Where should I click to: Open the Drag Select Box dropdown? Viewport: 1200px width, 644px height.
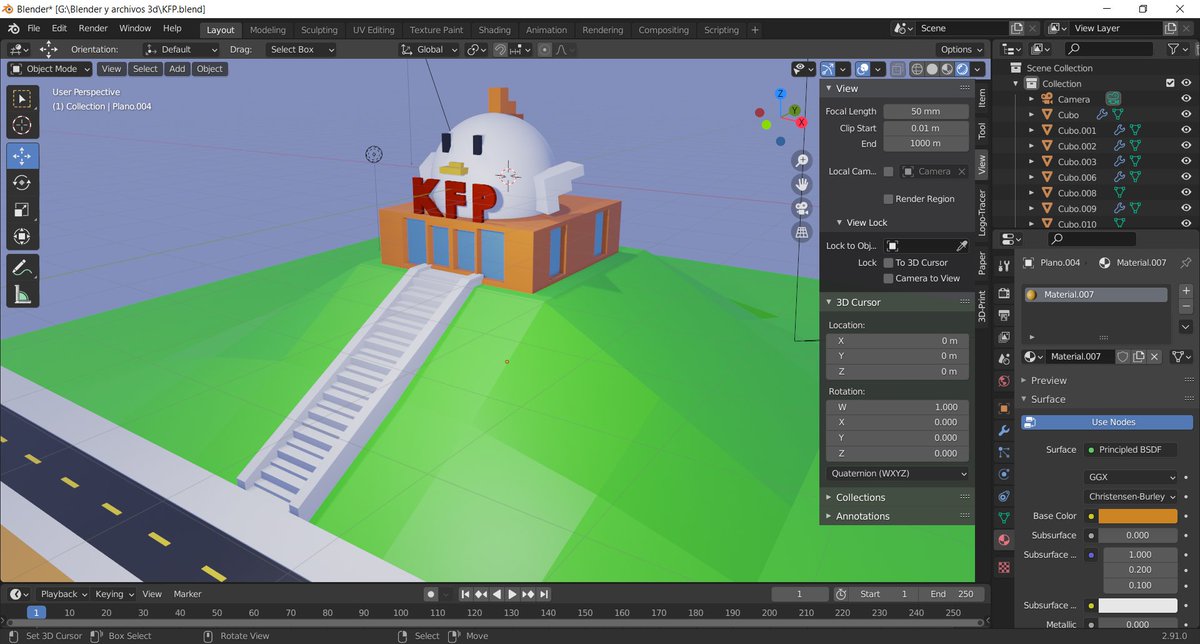(301, 49)
